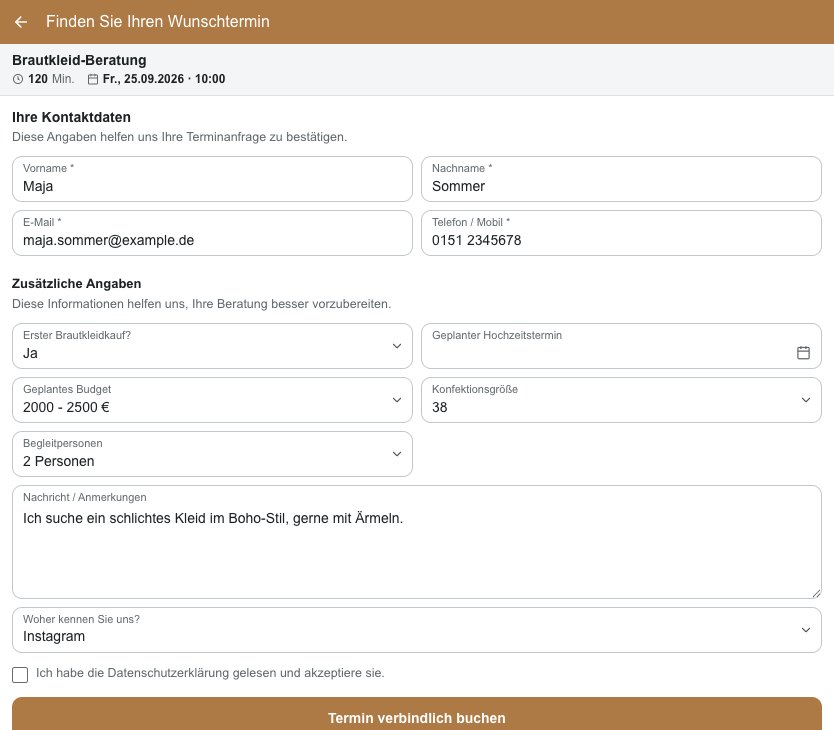
Task: Click the clock icon beside 120 Min.
Action: pos(18,79)
